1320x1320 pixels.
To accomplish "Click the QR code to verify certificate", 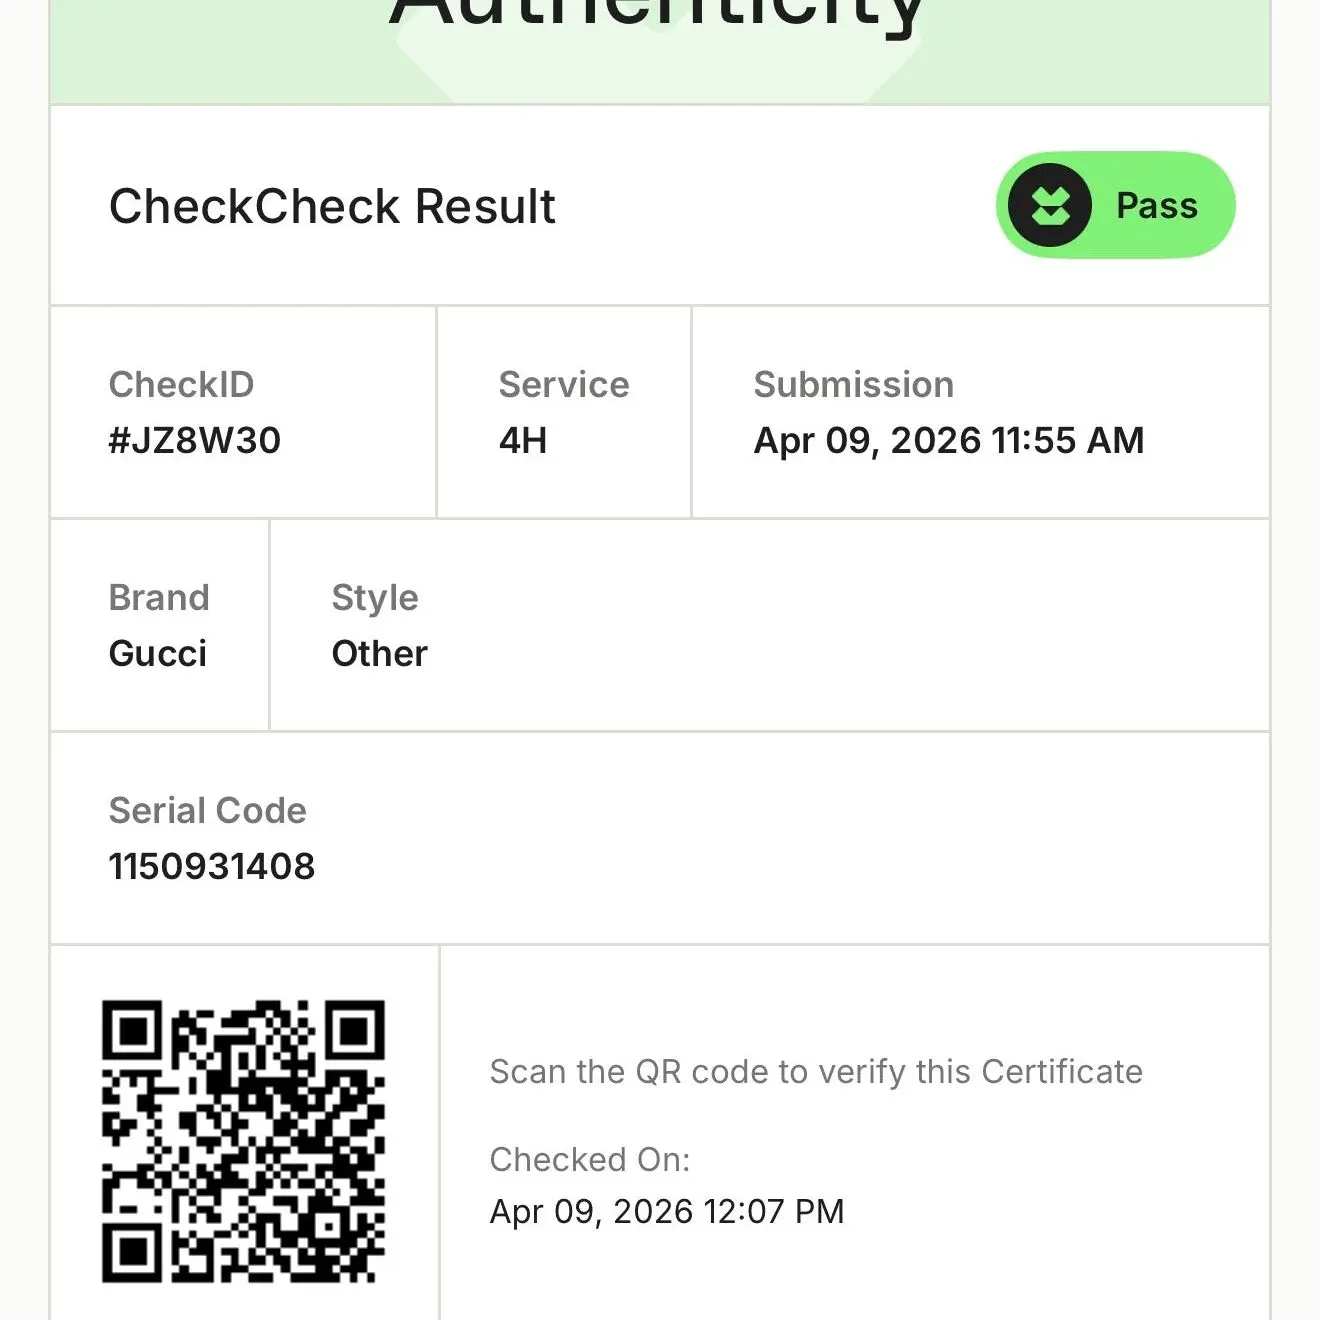I will 243,1141.
